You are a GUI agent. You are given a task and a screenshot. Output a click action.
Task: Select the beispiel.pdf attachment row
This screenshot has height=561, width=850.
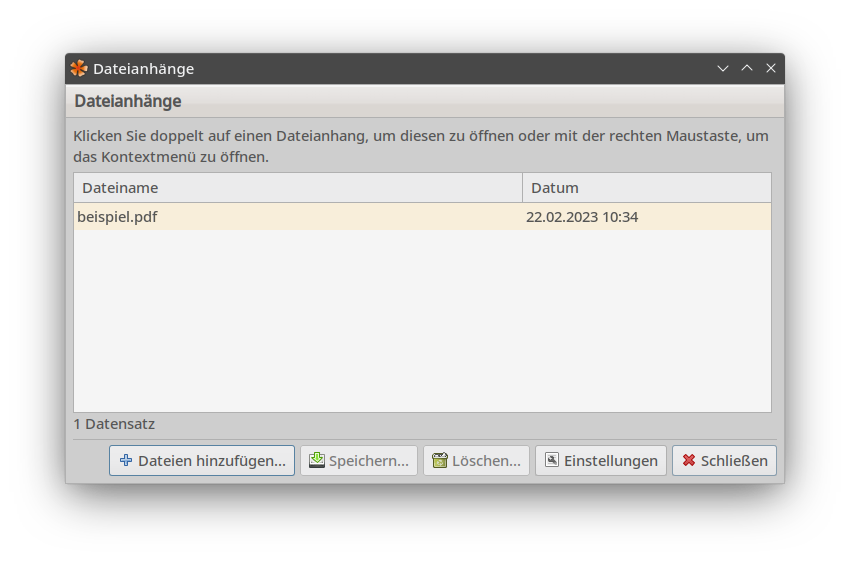click(x=422, y=217)
